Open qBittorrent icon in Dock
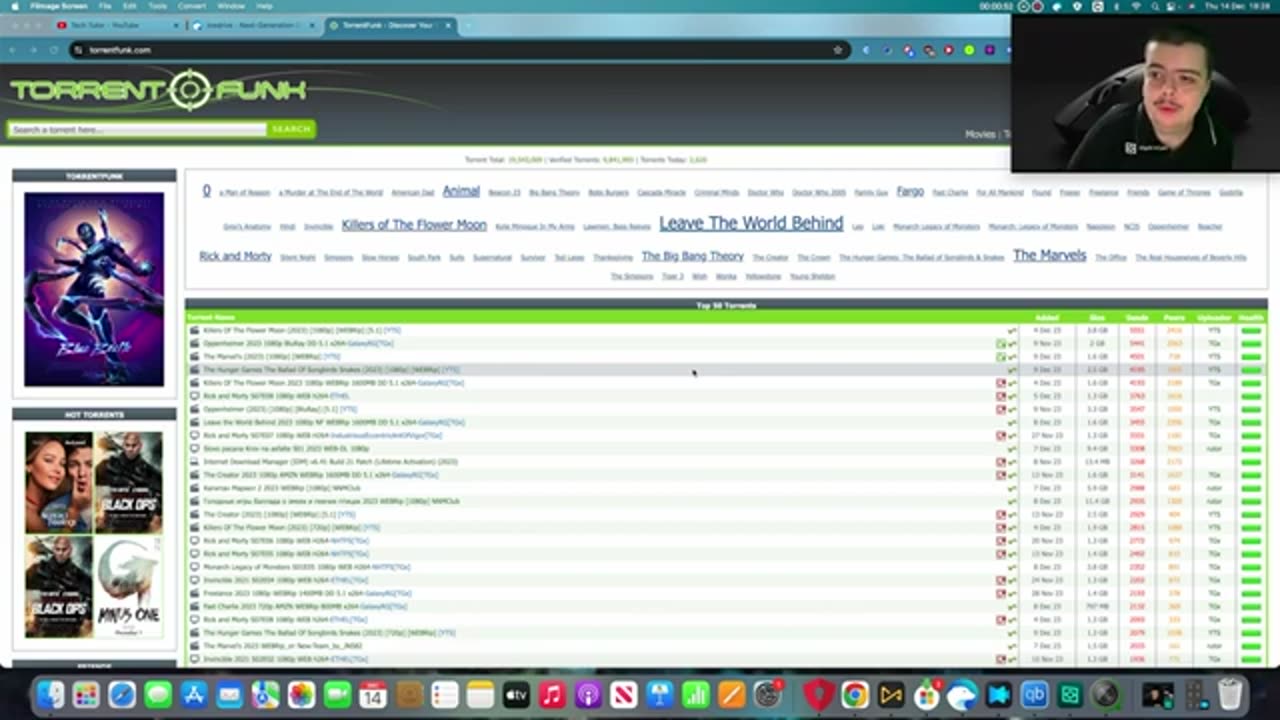Screen dimensions: 1280x720 point(1034,694)
